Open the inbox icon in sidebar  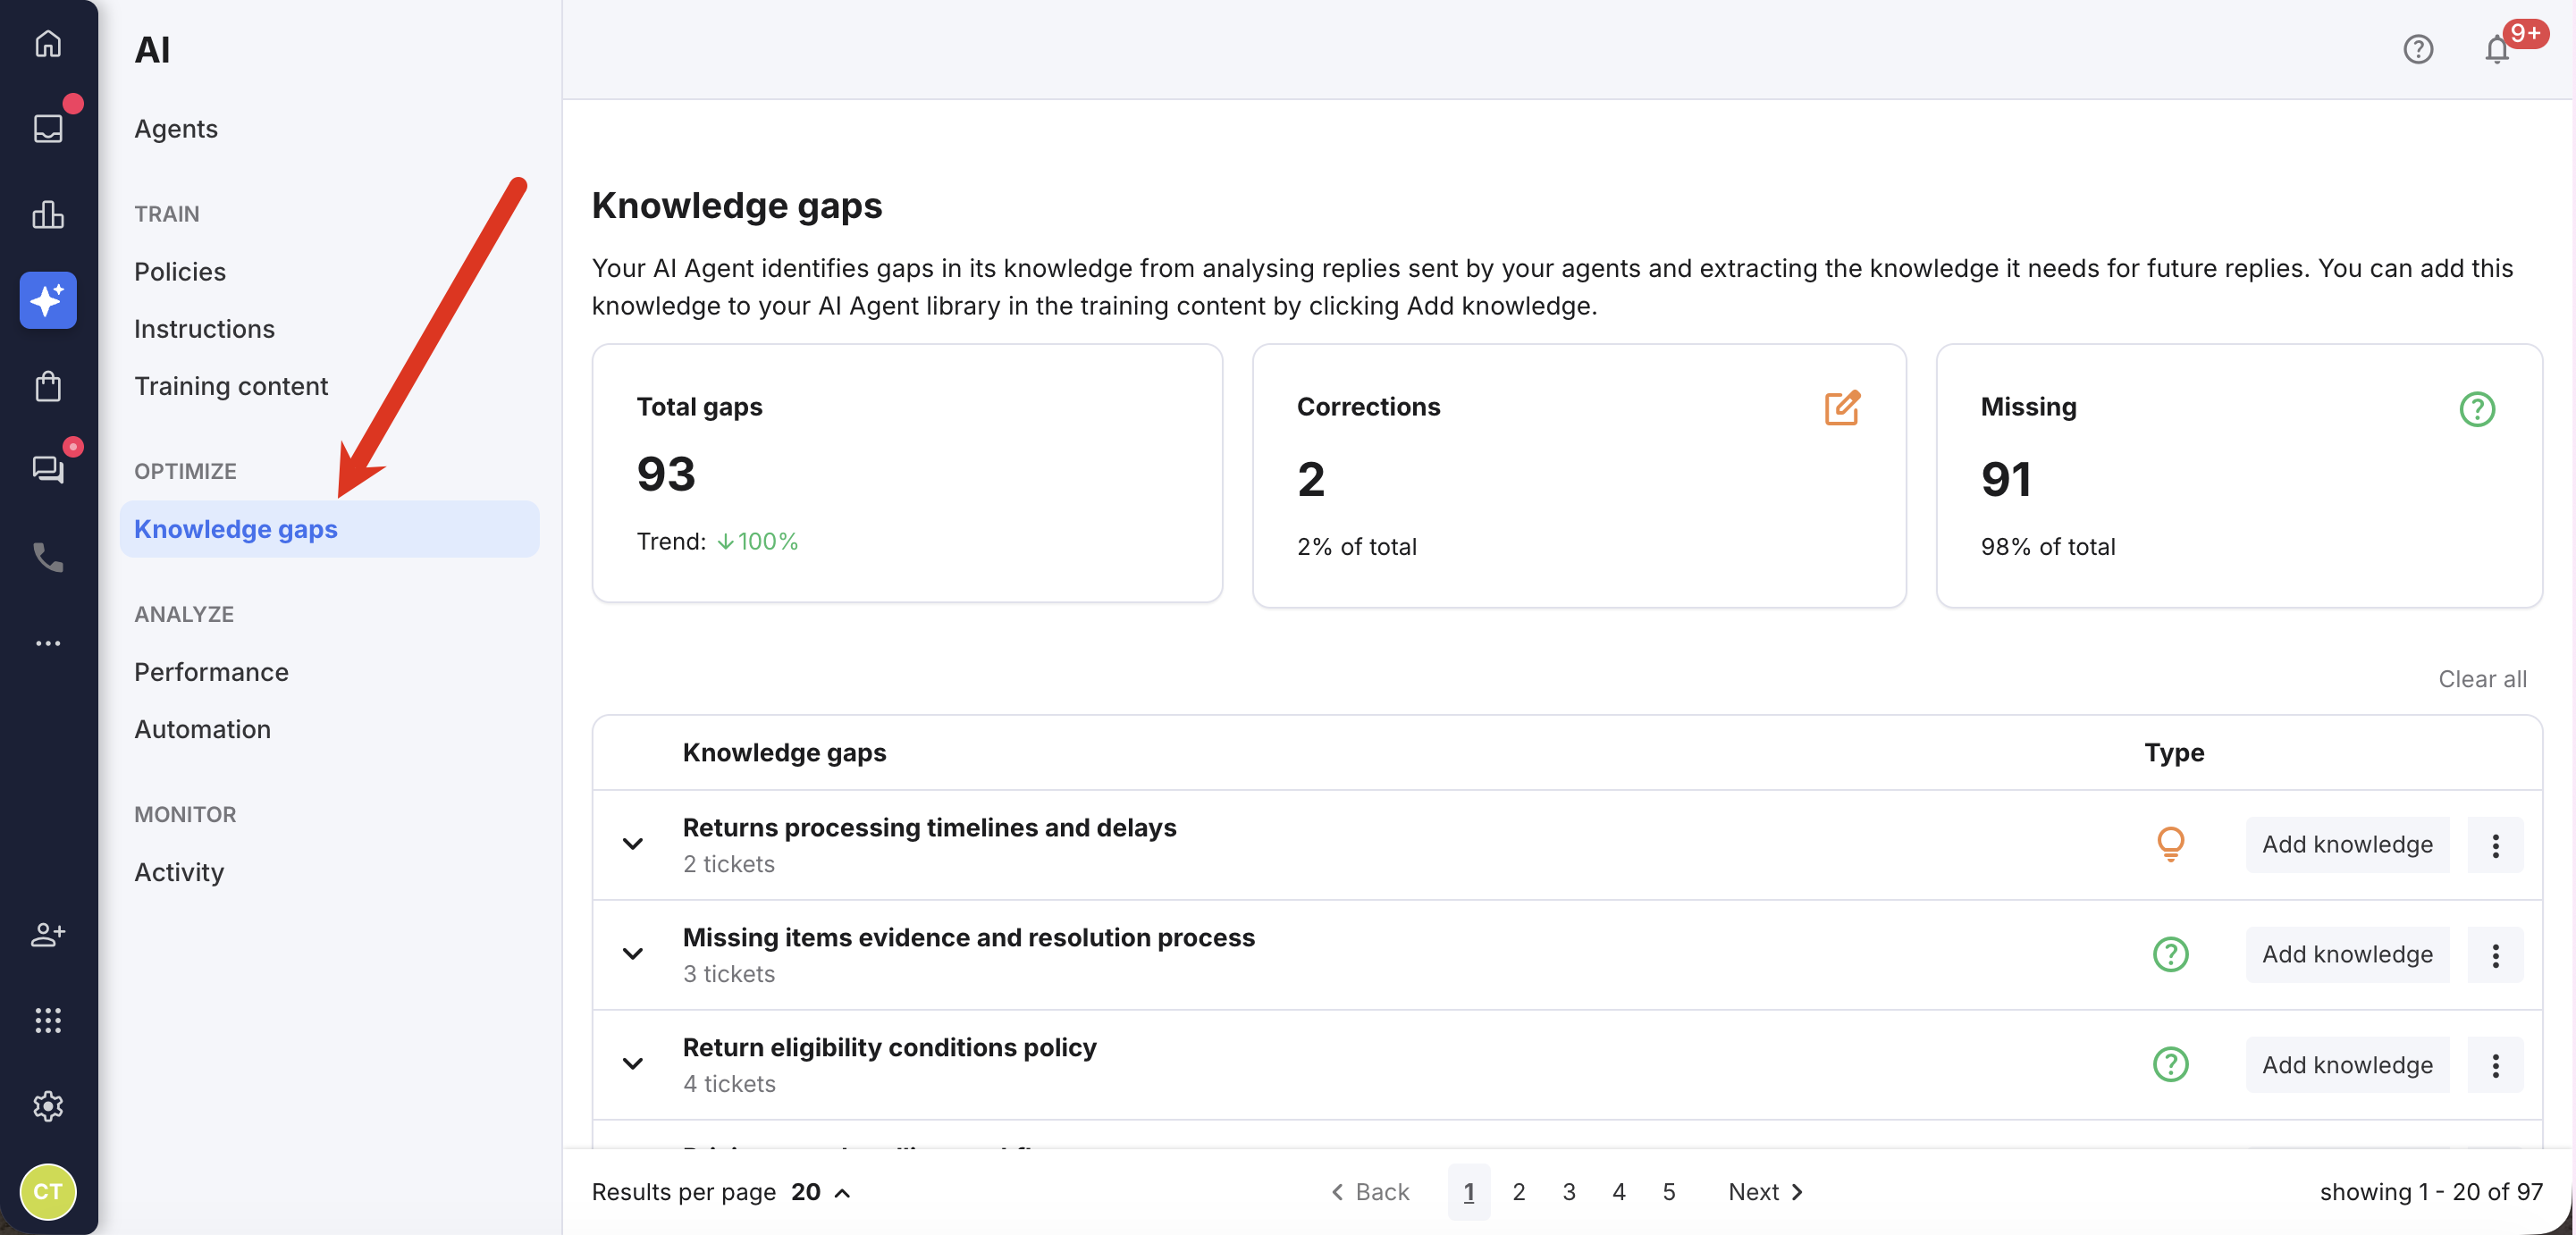(48, 128)
